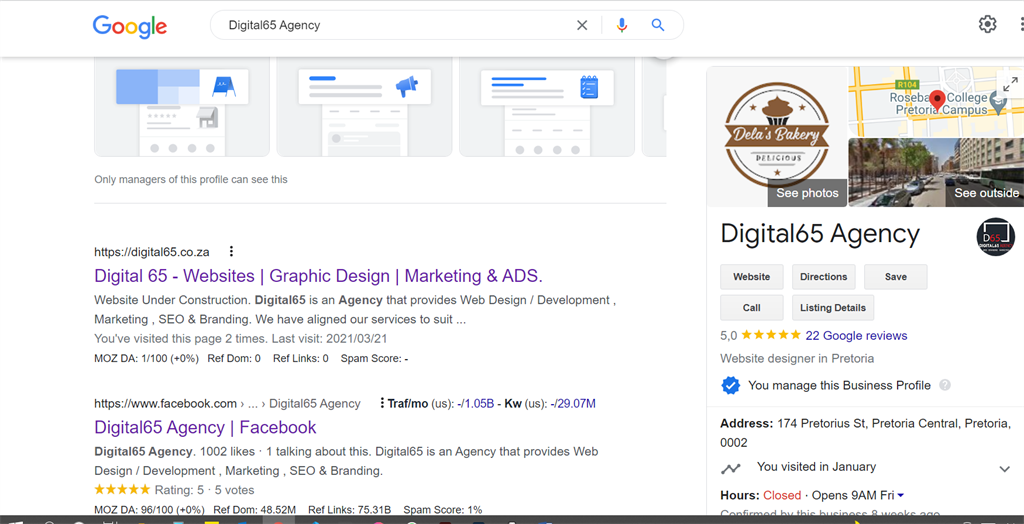Click help icon beside manage profile

944,385
